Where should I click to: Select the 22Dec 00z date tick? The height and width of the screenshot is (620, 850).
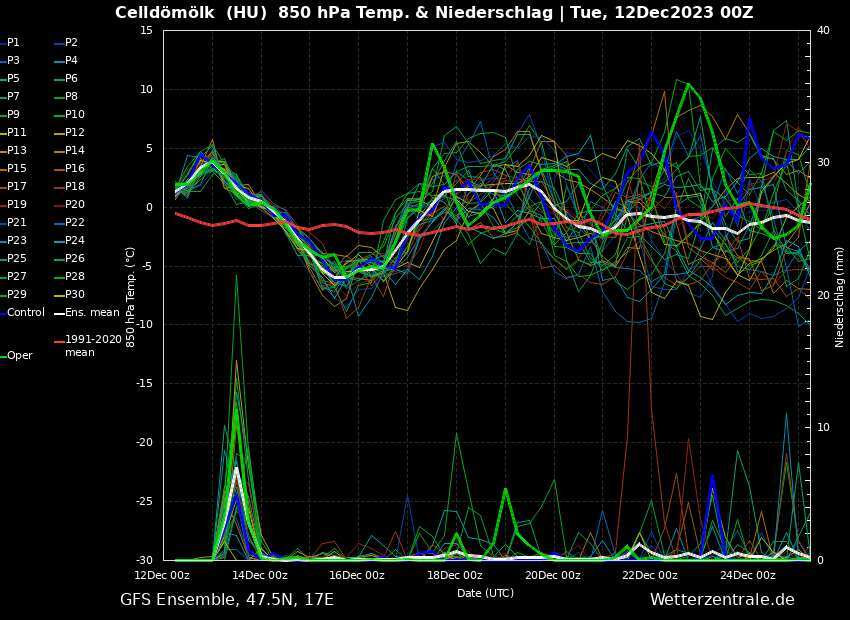click(650, 575)
